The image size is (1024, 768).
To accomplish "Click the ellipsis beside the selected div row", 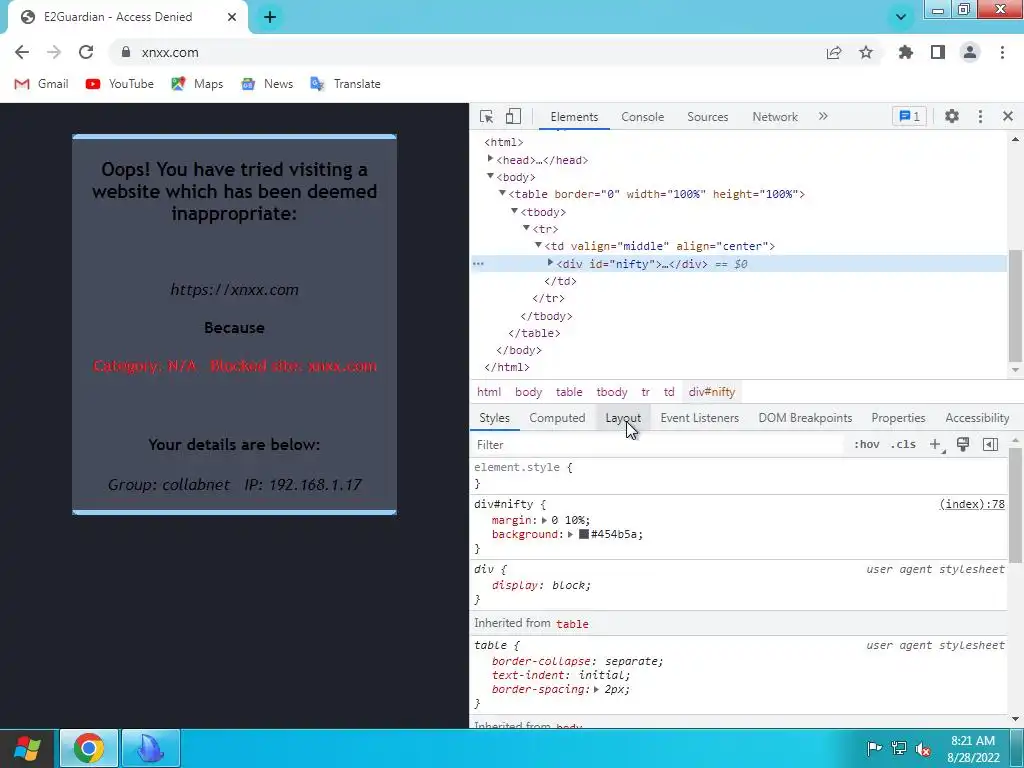I will pyautogui.click(x=479, y=264).
